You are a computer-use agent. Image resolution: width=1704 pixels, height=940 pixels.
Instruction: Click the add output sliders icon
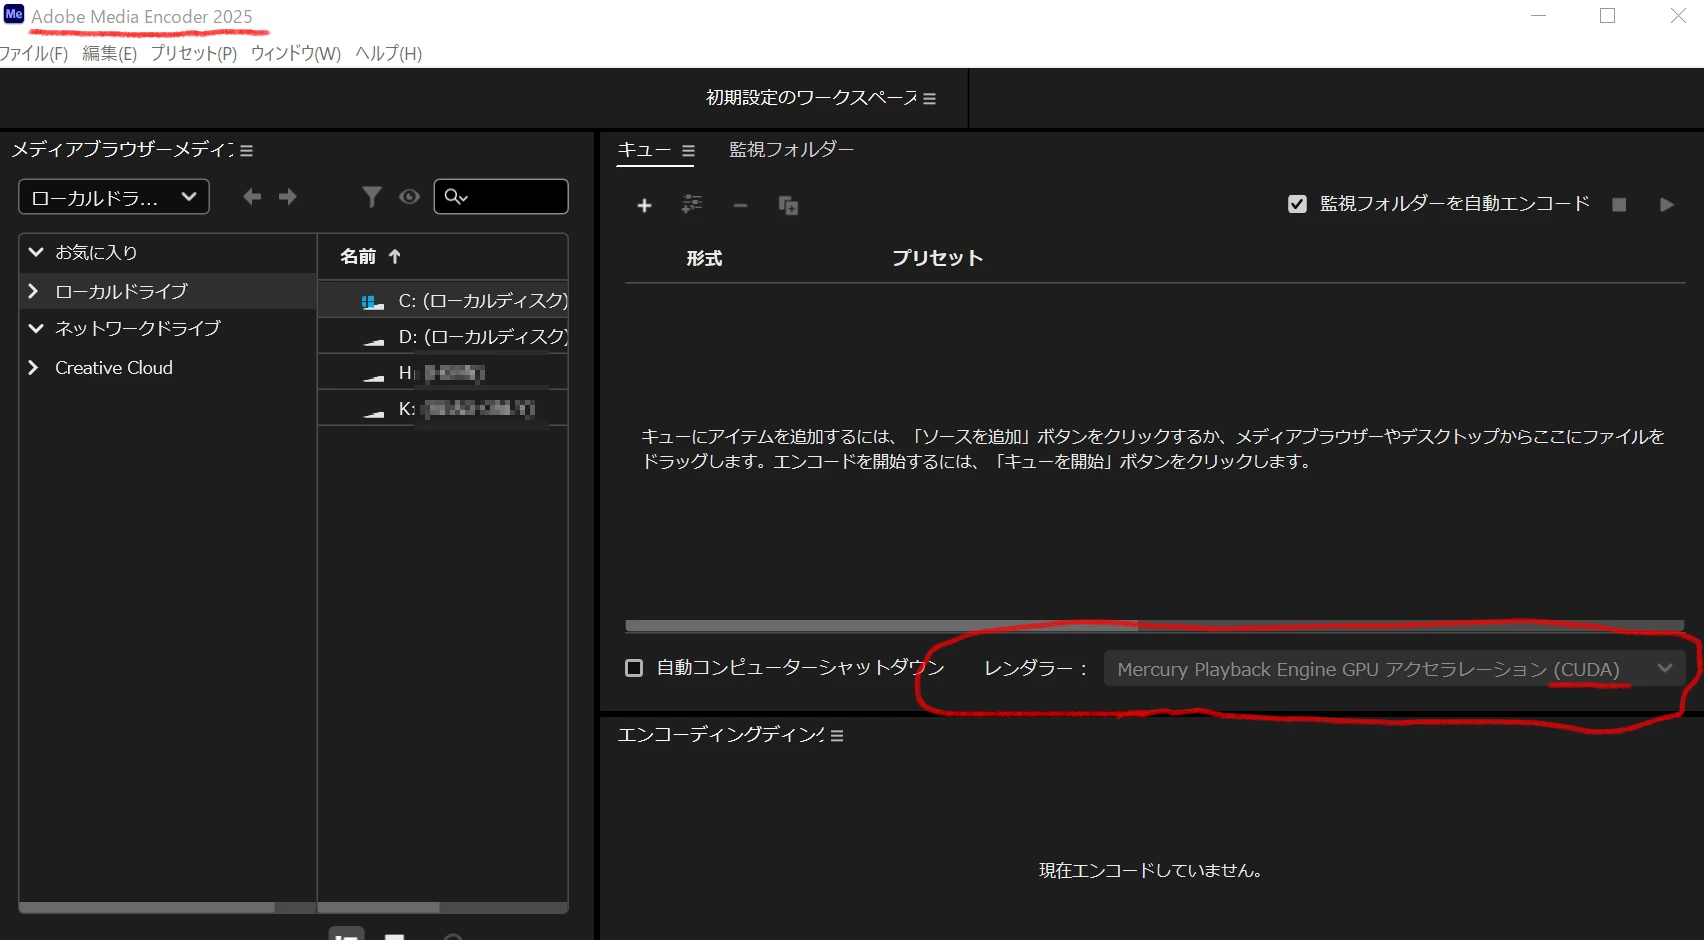point(692,204)
